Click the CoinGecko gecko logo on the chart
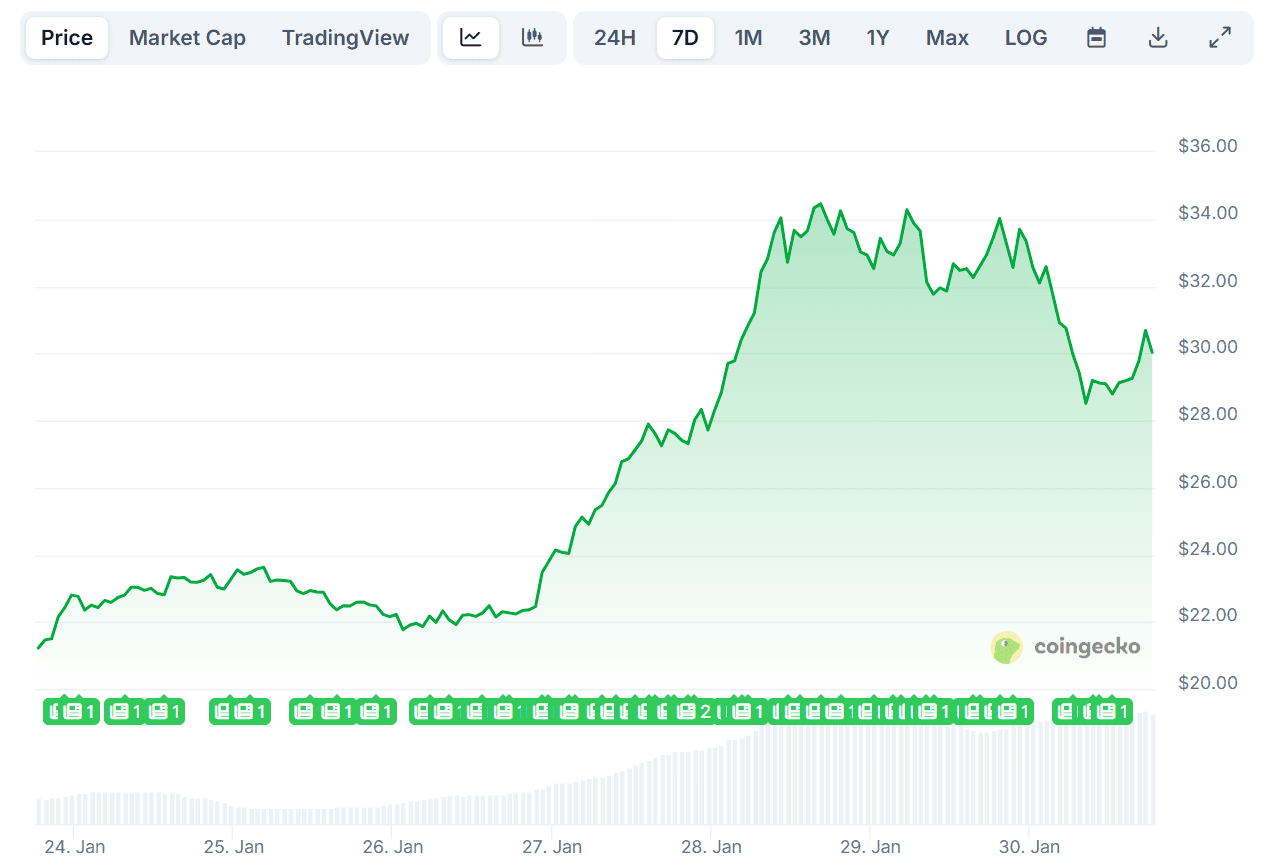 (1004, 647)
